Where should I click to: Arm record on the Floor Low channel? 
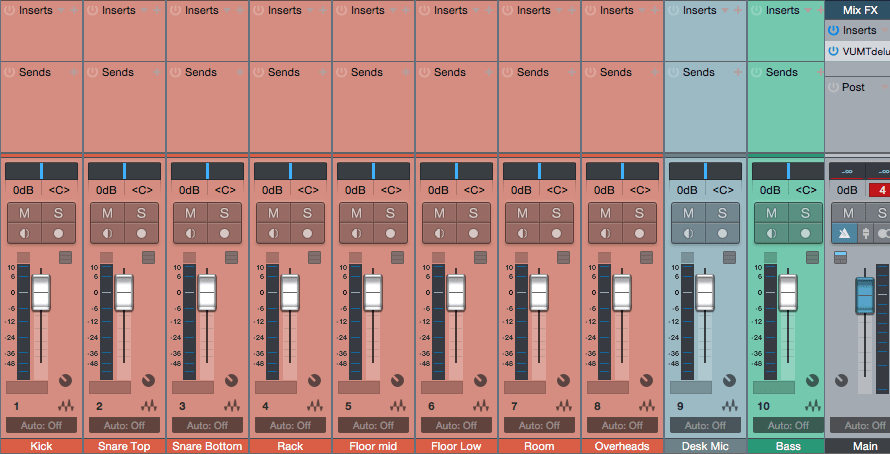click(473, 233)
